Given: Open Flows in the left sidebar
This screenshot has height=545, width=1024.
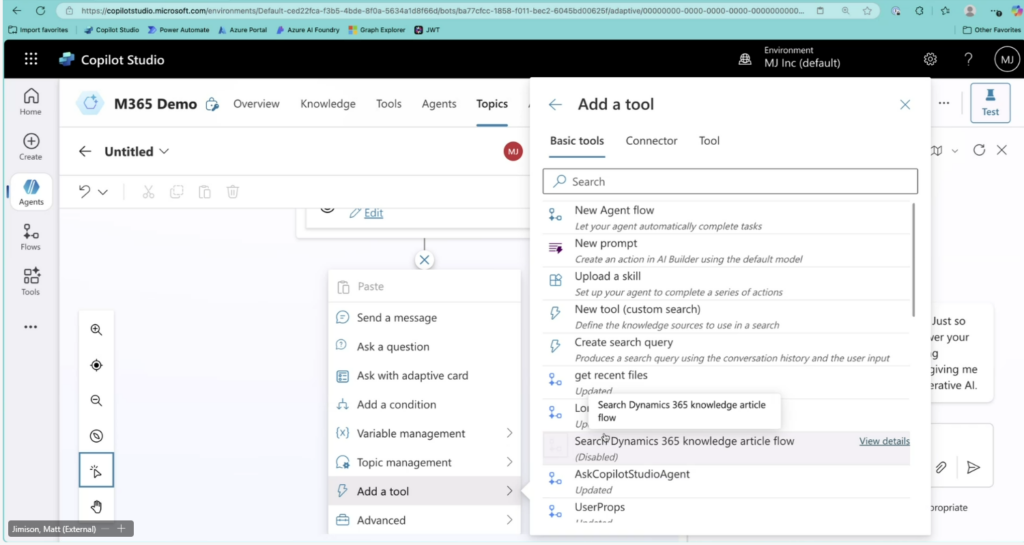Looking at the screenshot, I should point(30,237).
